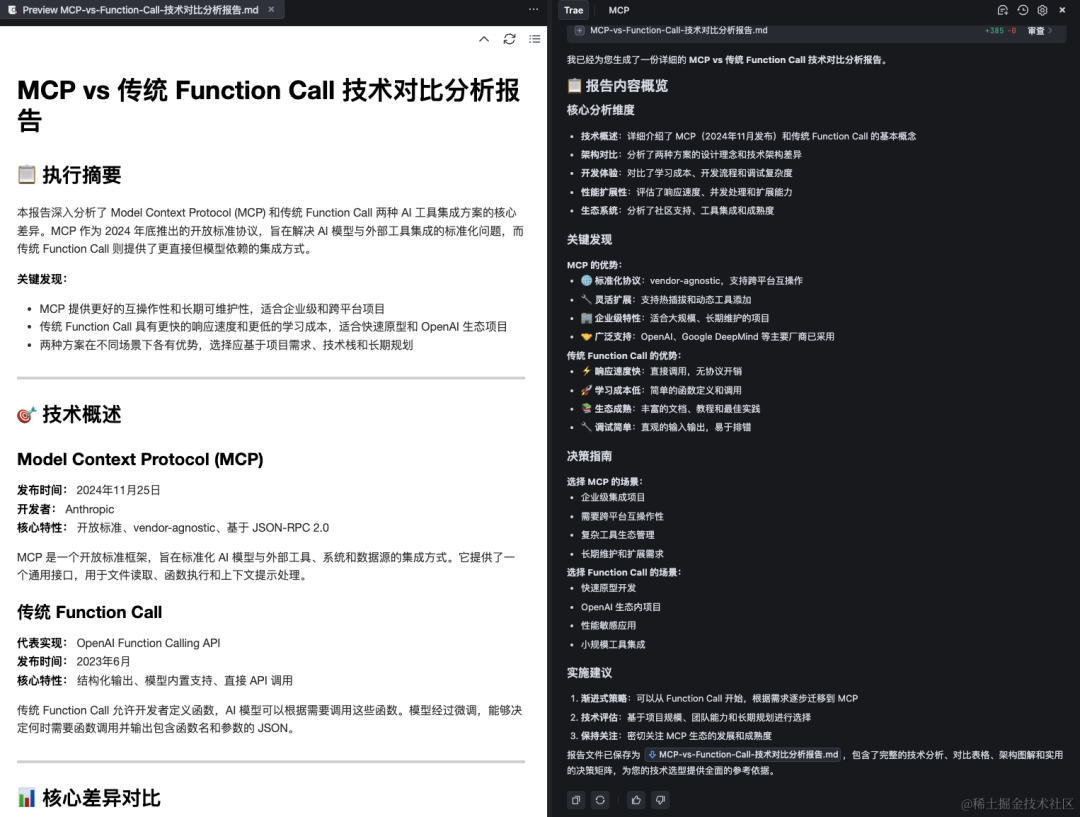Click the 响应速度快 bullet in chat

[x=661, y=371]
